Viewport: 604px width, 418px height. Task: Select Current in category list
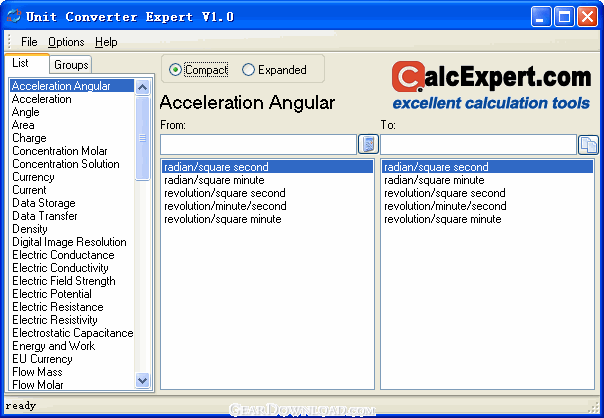click(x=72, y=190)
